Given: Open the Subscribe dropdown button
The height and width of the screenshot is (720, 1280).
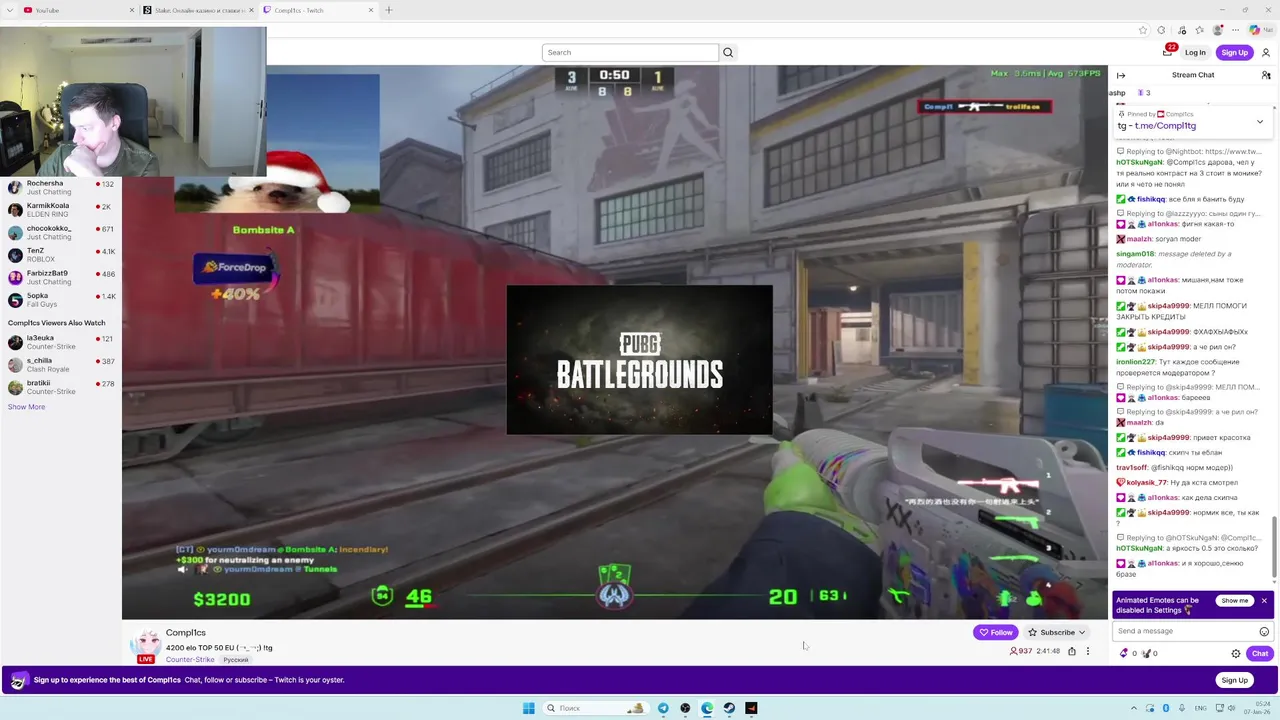Looking at the screenshot, I should (x=1055, y=632).
